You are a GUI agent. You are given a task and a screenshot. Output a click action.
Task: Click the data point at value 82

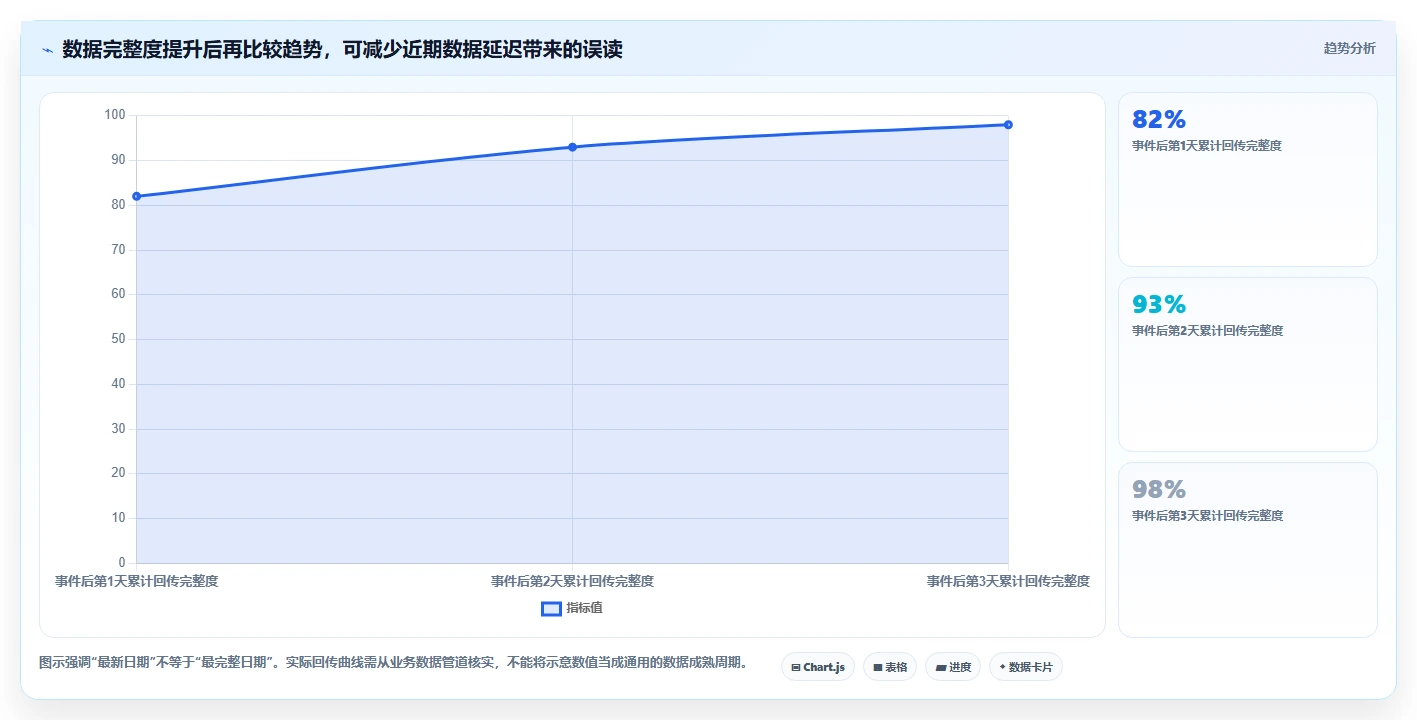pyautogui.click(x=136, y=196)
